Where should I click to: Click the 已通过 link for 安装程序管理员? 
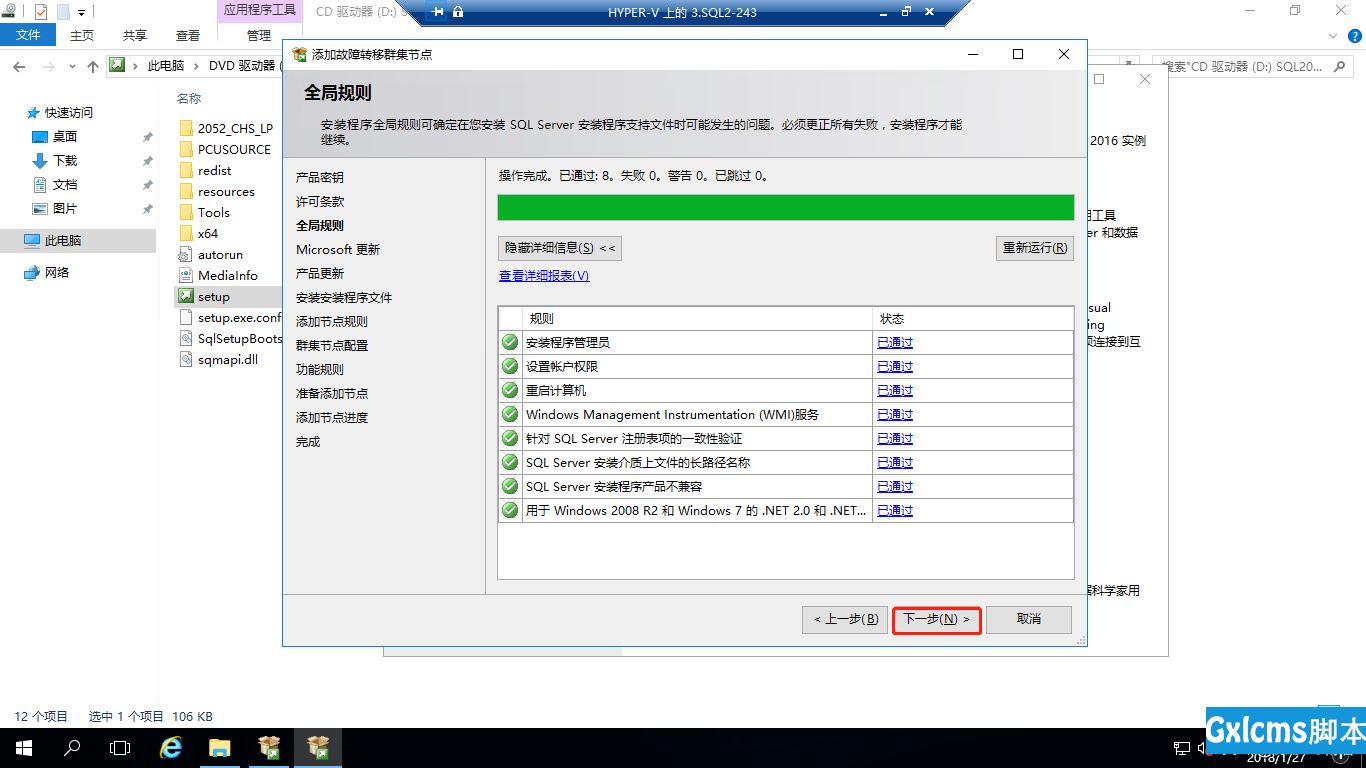895,342
